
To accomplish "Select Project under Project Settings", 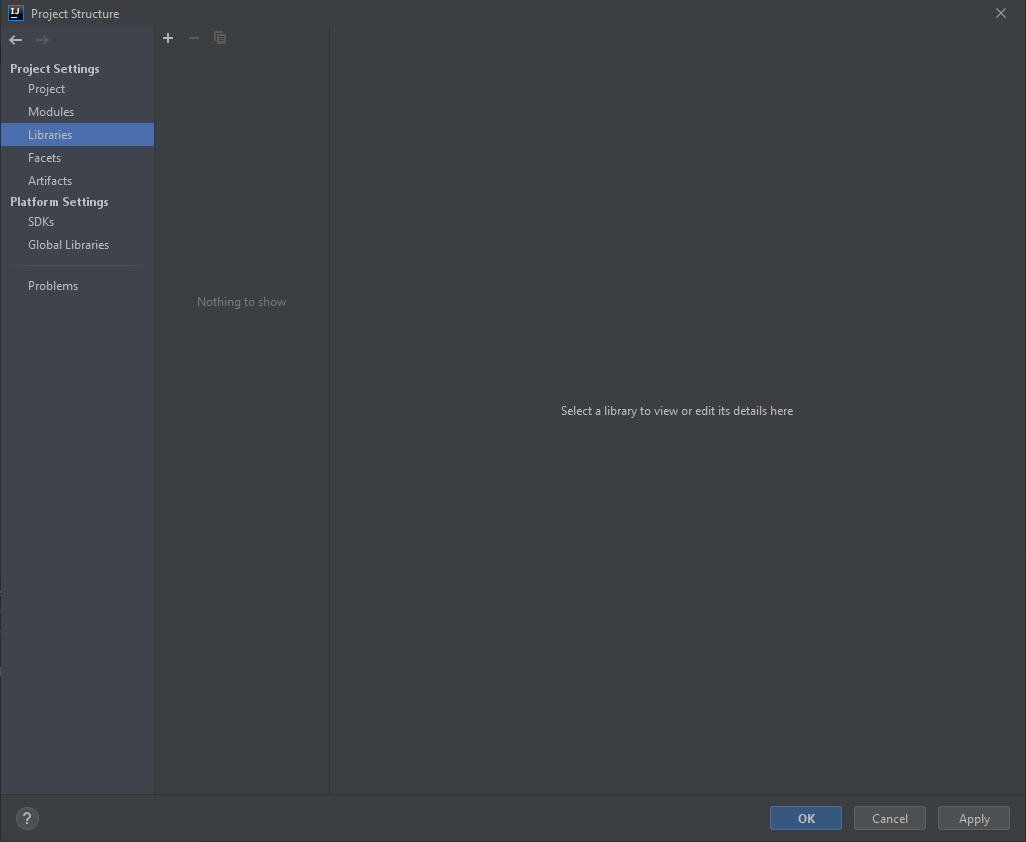I will click(46, 88).
